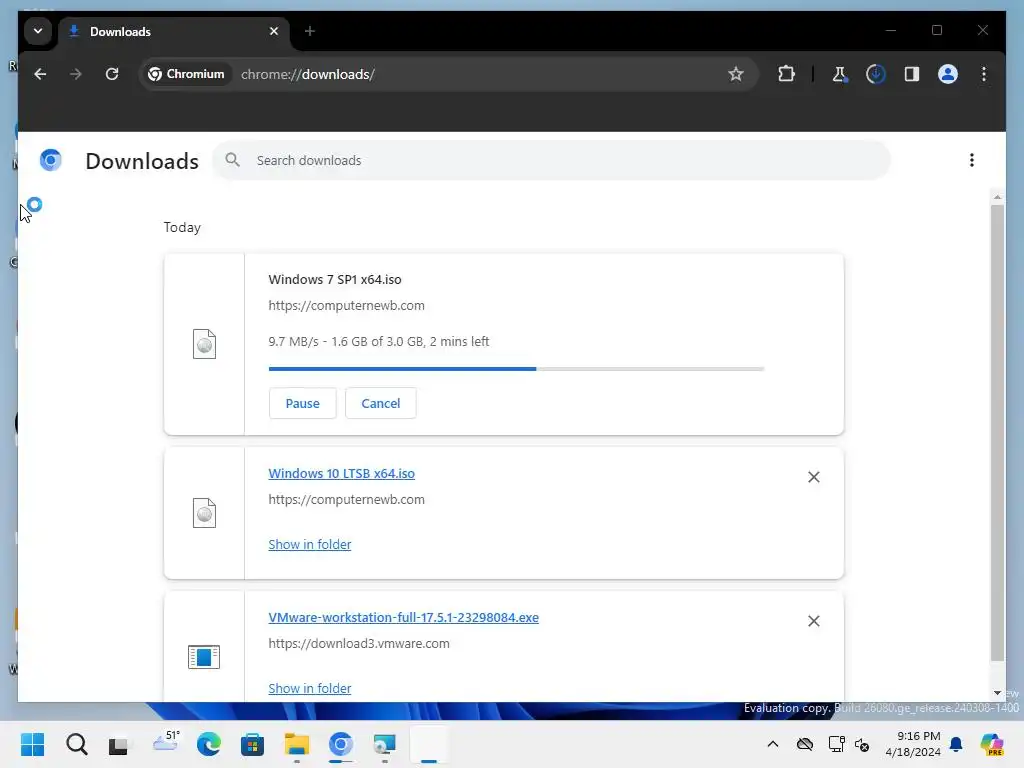The image size is (1024, 768).
Task: Open the network and volume tray icons
Action: pyautogui.click(x=848, y=744)
